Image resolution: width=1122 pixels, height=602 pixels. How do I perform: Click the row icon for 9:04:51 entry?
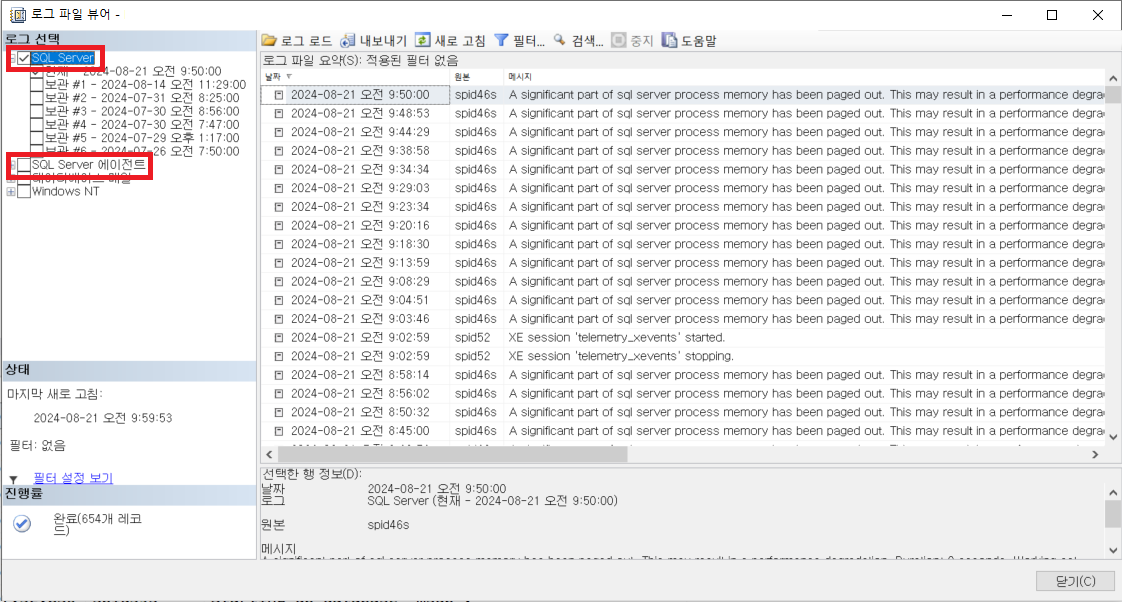pyautogui.click(x=279, y=300)
